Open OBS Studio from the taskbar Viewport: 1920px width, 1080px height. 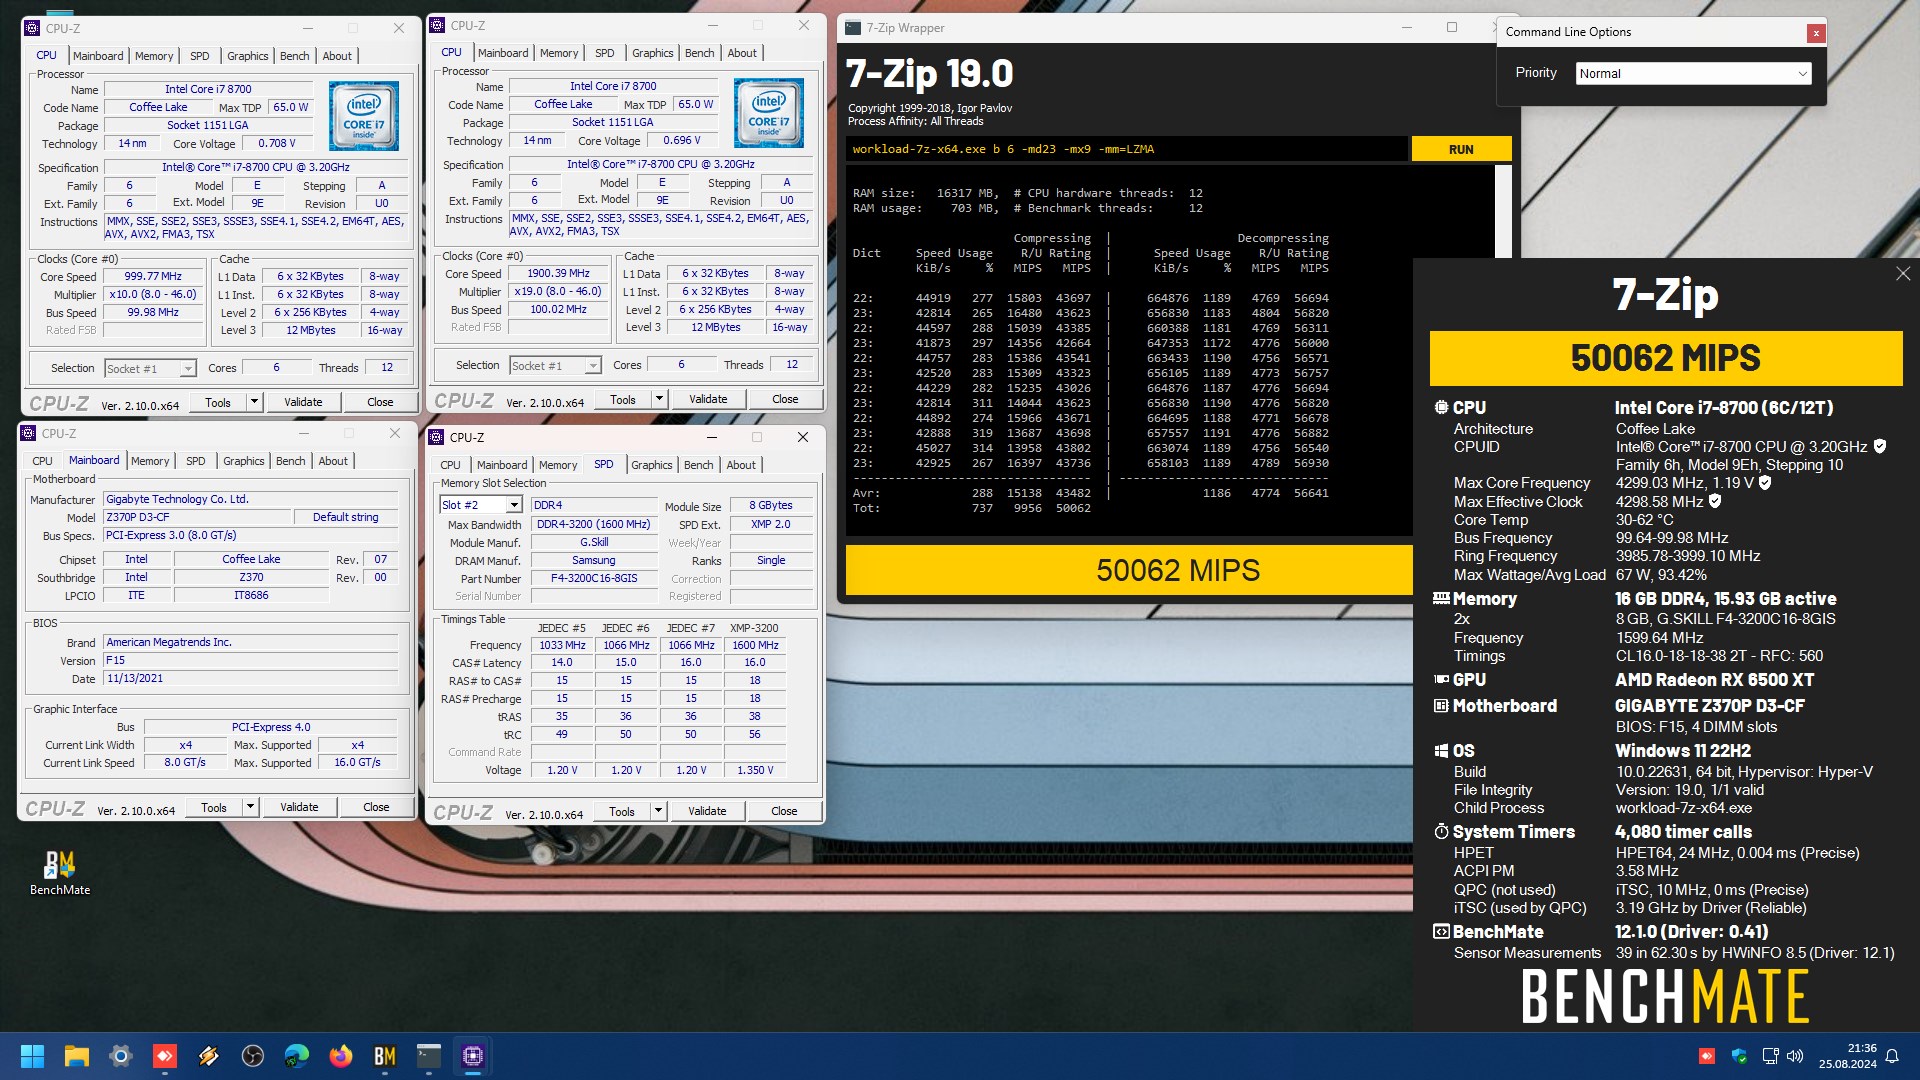(x=253, y=1056)
